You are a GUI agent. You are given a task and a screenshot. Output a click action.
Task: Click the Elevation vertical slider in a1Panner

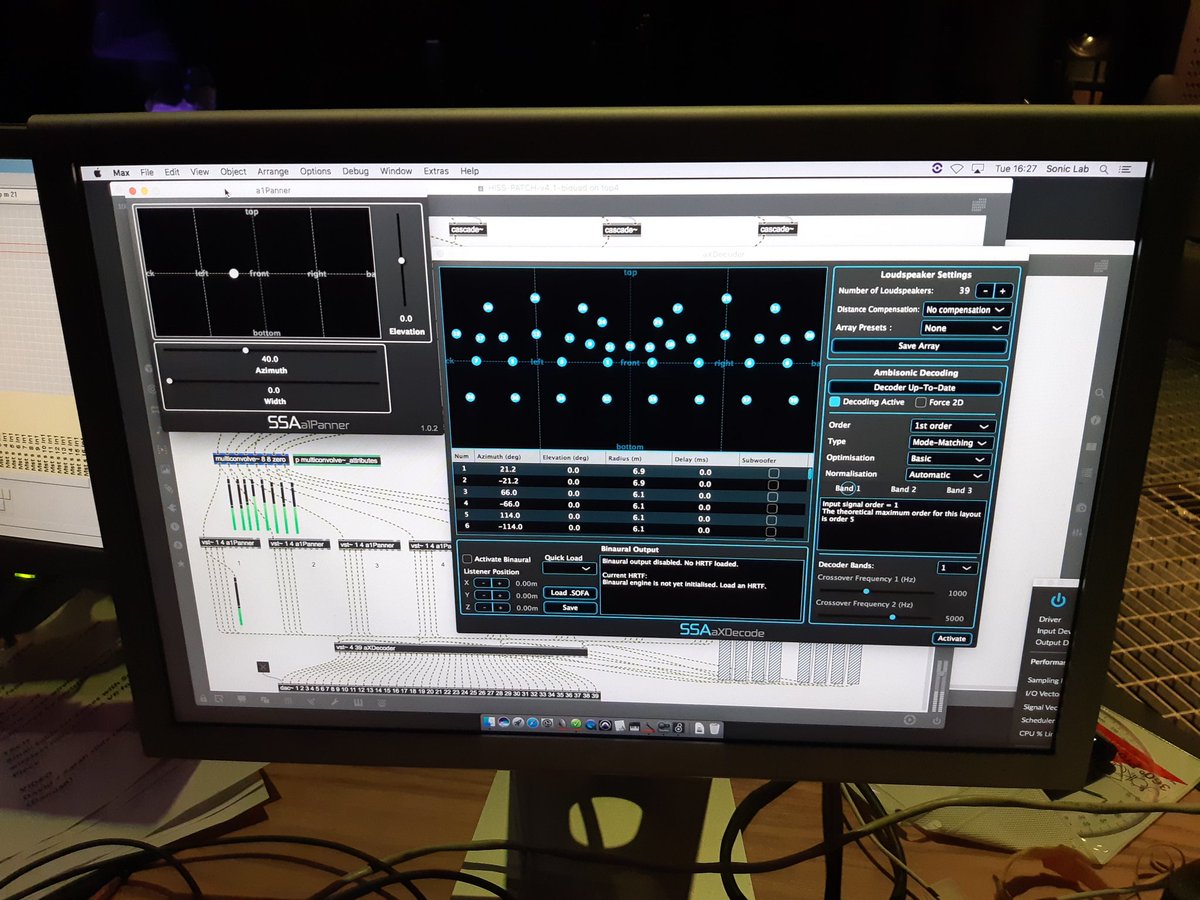tap(401, 260)
